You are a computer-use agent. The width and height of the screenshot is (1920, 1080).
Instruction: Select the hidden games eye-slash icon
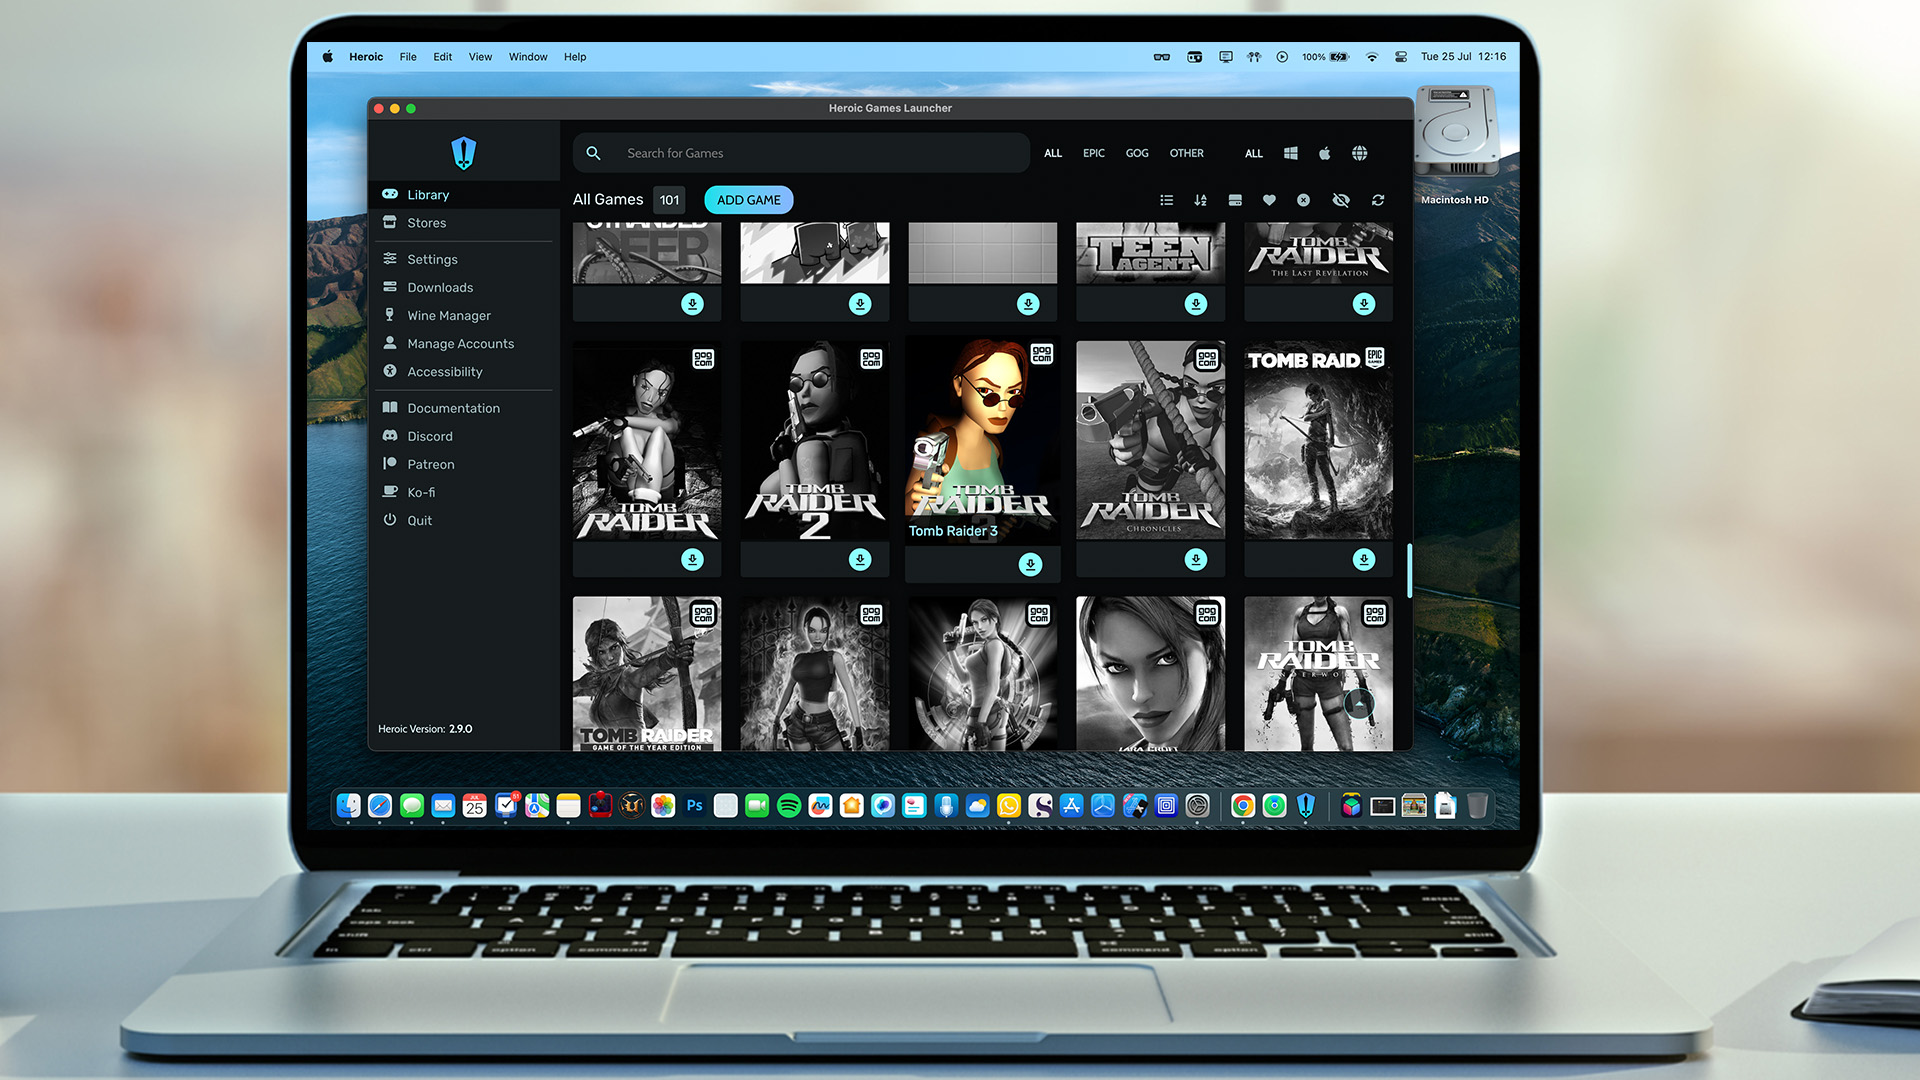(x=1340, y=198)
